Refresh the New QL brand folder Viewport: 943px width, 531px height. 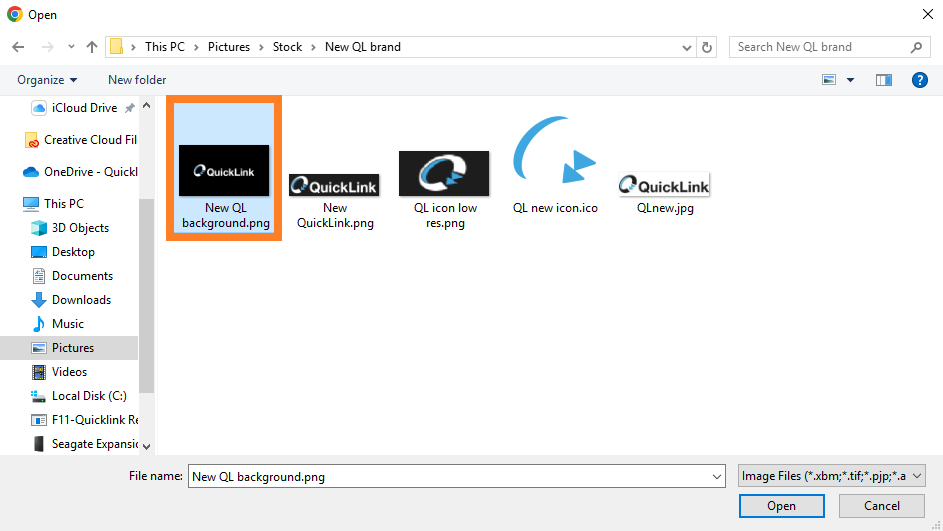coord(707,47)
